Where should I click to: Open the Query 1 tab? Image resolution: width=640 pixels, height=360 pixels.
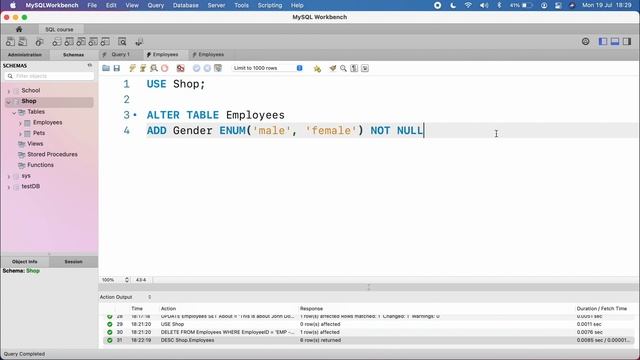pos(120,55)
